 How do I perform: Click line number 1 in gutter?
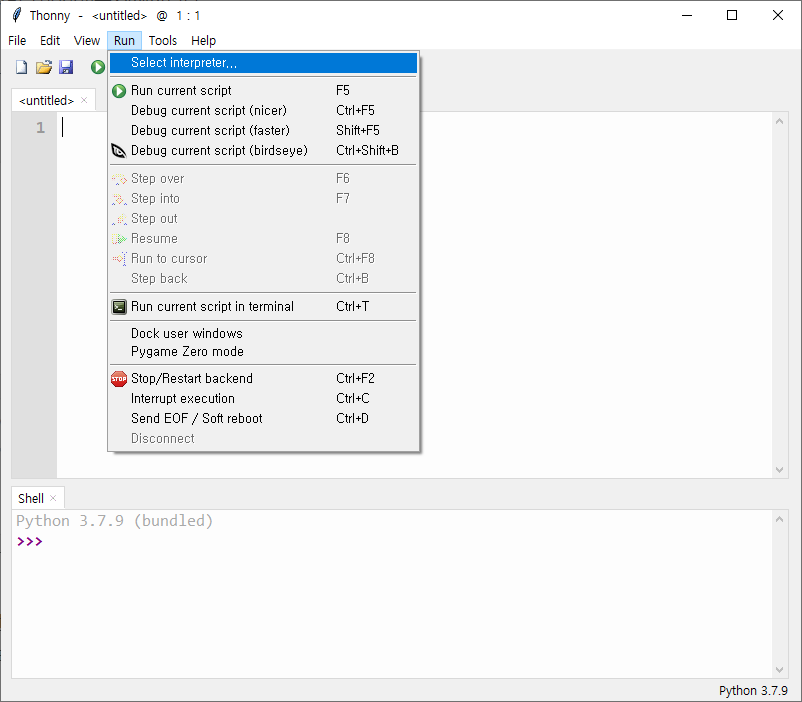tap(40, 128)
